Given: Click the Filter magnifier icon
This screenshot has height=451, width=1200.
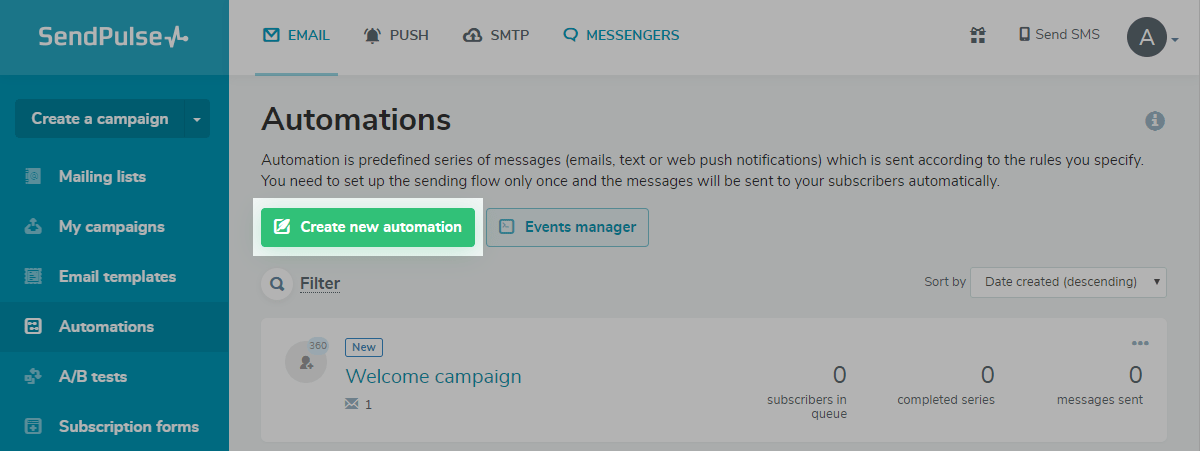Looking at the screenshot, I should pyautogui.click(x=277, y=284).
